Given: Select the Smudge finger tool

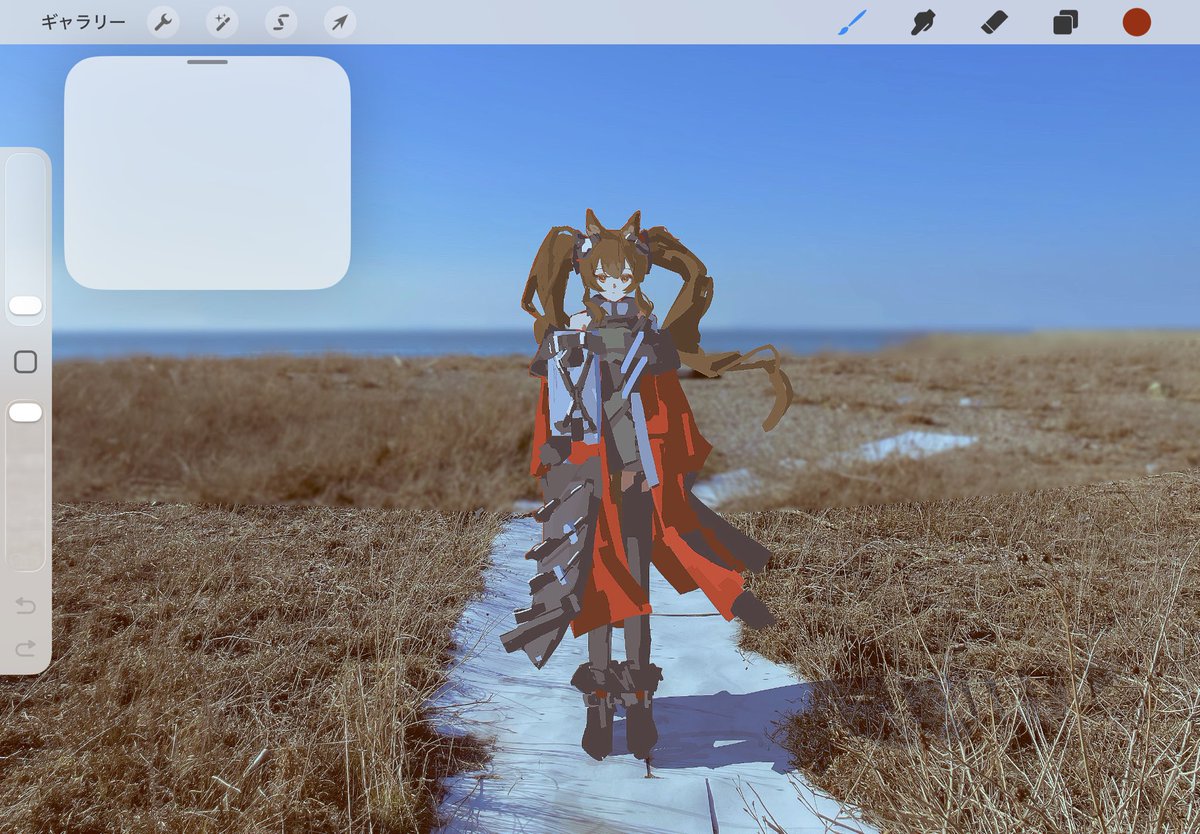Looking at the screenshot, I should tap(923, 22).
